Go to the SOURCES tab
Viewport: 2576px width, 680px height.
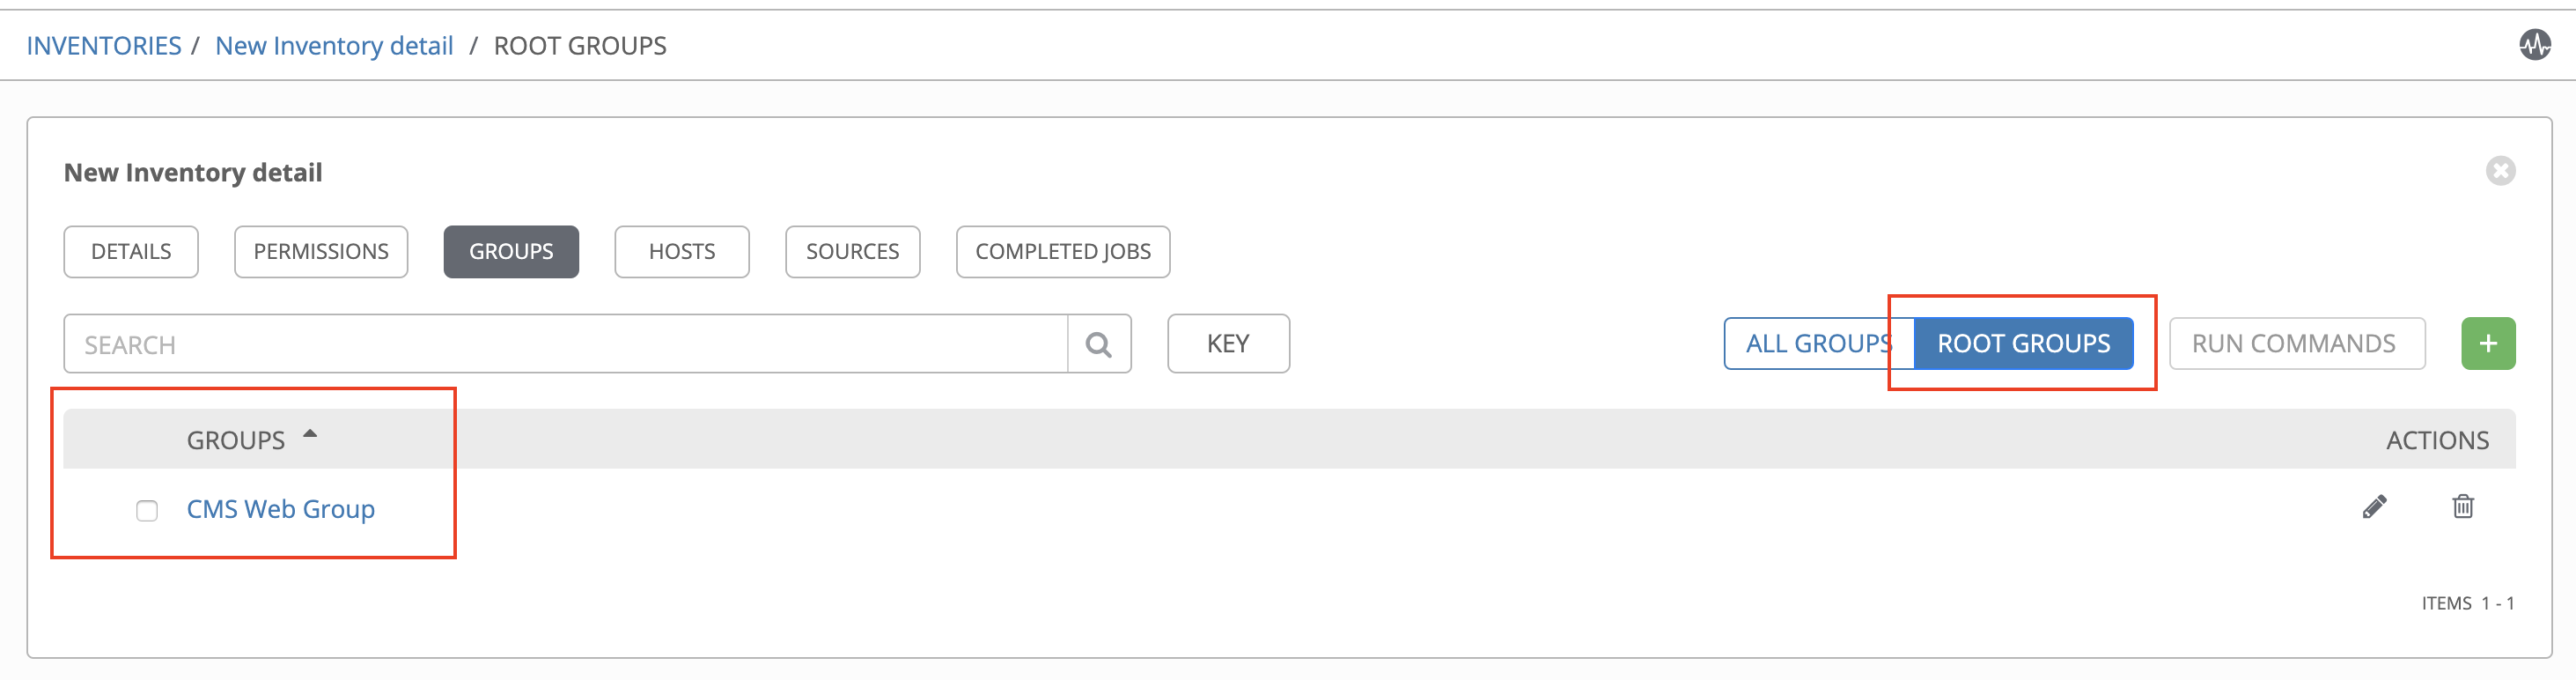click(852, 252)
